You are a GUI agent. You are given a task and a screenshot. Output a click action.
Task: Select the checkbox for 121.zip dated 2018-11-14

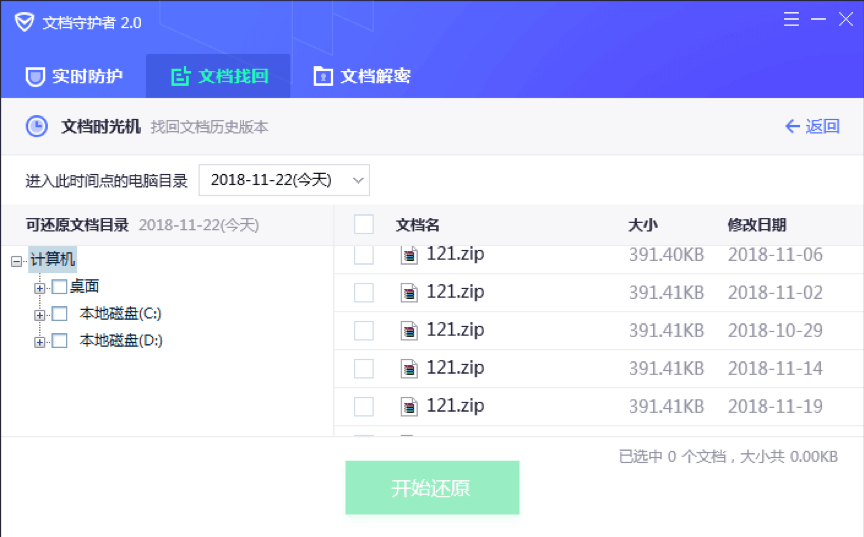364,369
